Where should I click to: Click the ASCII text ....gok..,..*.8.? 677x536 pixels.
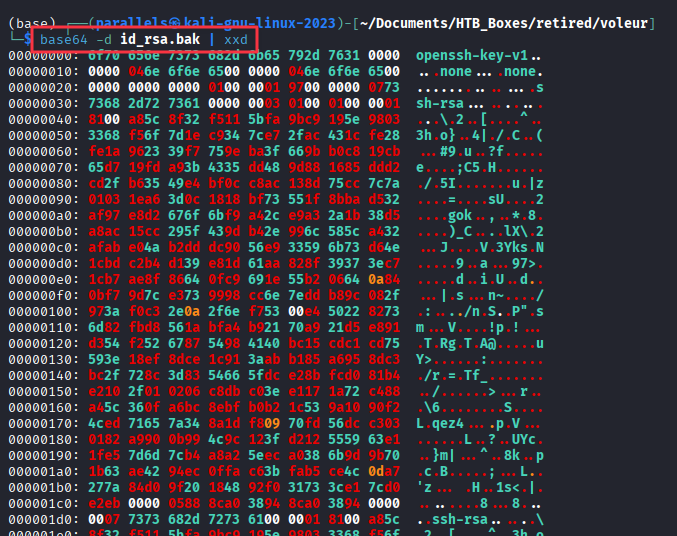click(x=480, y=216)
